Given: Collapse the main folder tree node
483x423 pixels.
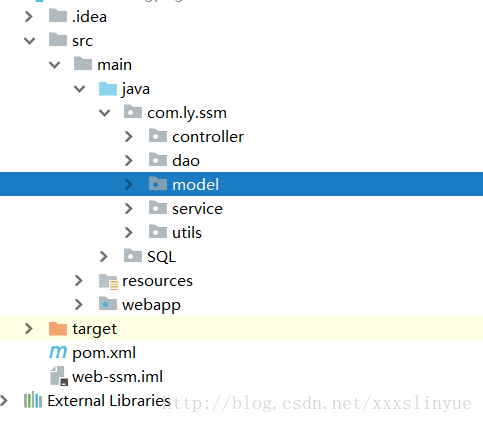Looking at the screenshot, I should point(54,65).
